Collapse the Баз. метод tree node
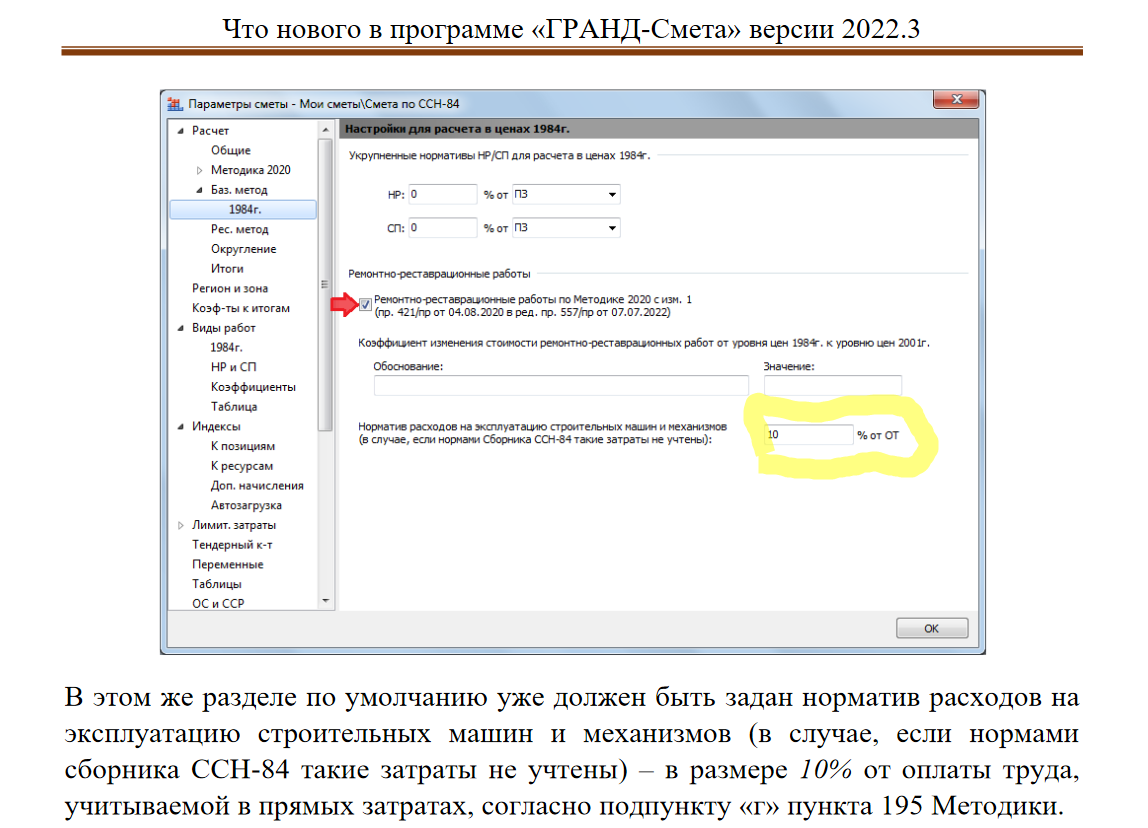The image size is (1148, 828). point(199,190)
